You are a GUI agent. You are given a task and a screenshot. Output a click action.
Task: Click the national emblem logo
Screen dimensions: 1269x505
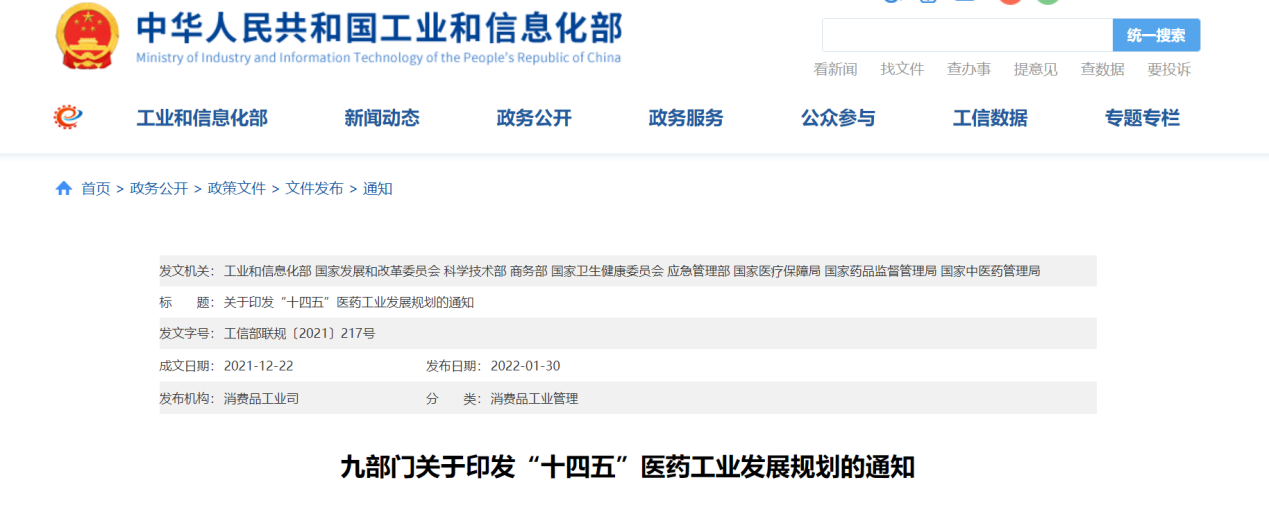[87, 35]
